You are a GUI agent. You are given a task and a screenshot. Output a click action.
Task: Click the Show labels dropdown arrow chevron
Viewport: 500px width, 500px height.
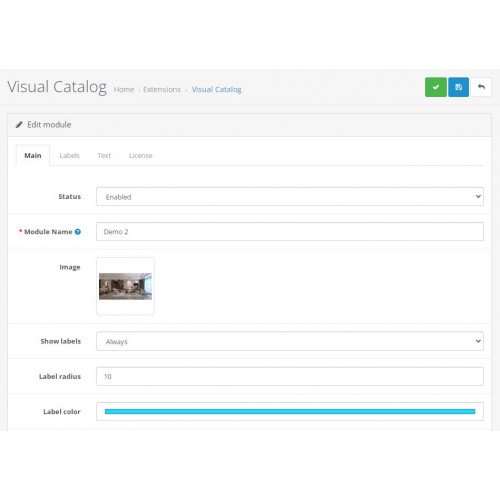click(478, 341)
